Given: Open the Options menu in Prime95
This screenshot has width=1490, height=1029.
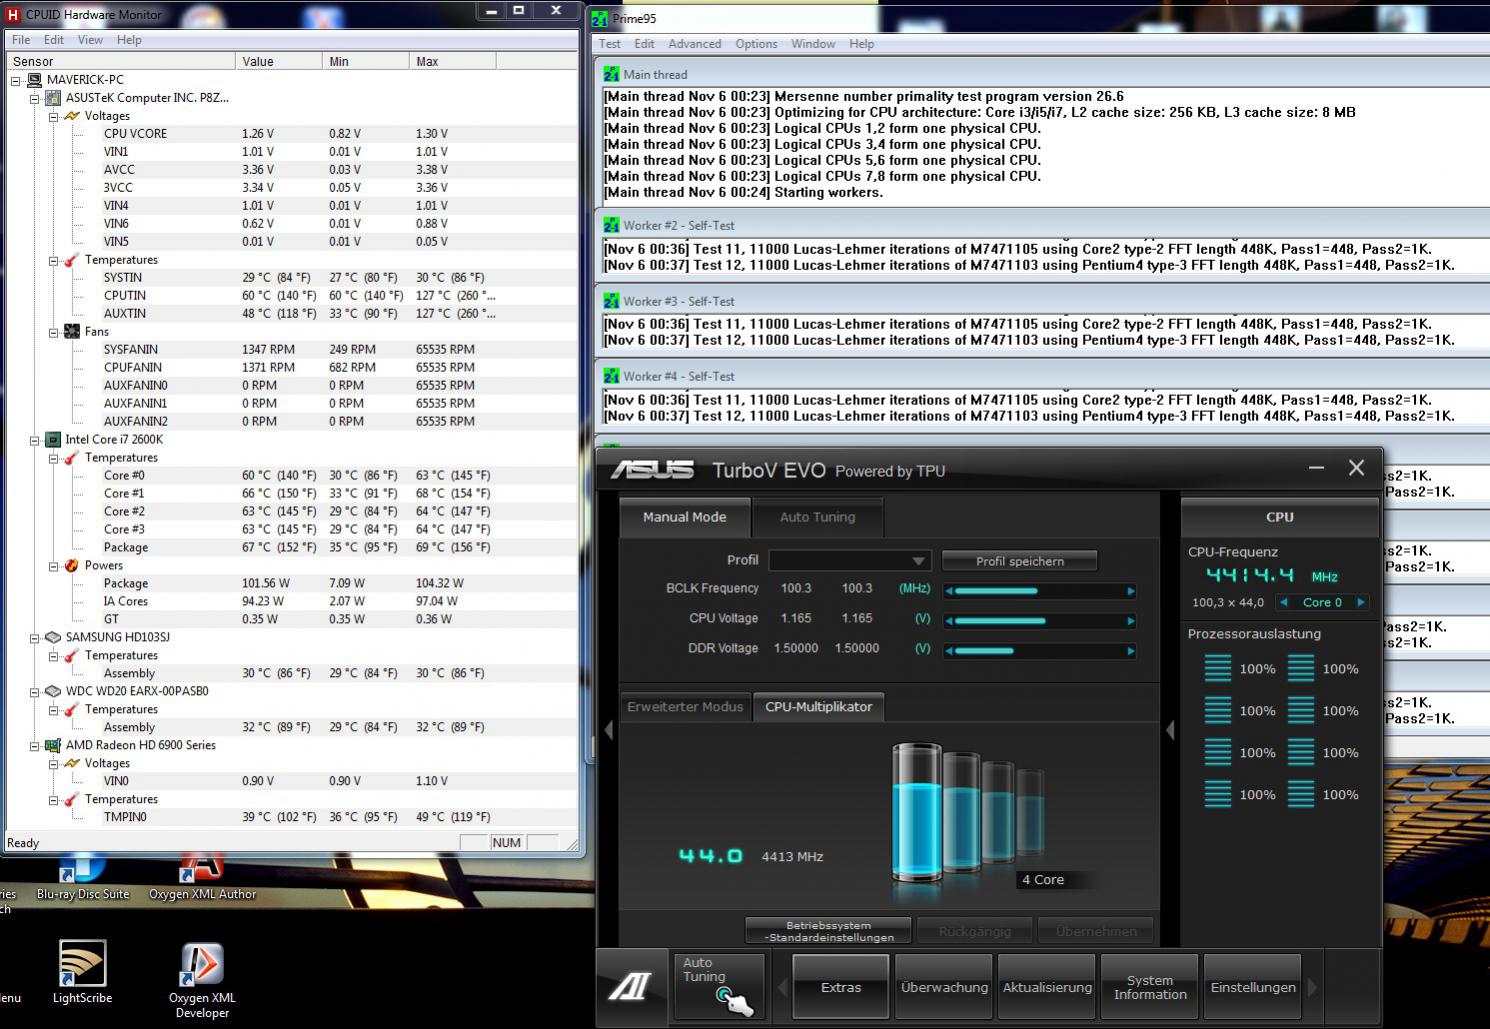Looking at the screenshot, I should point(756,44).
